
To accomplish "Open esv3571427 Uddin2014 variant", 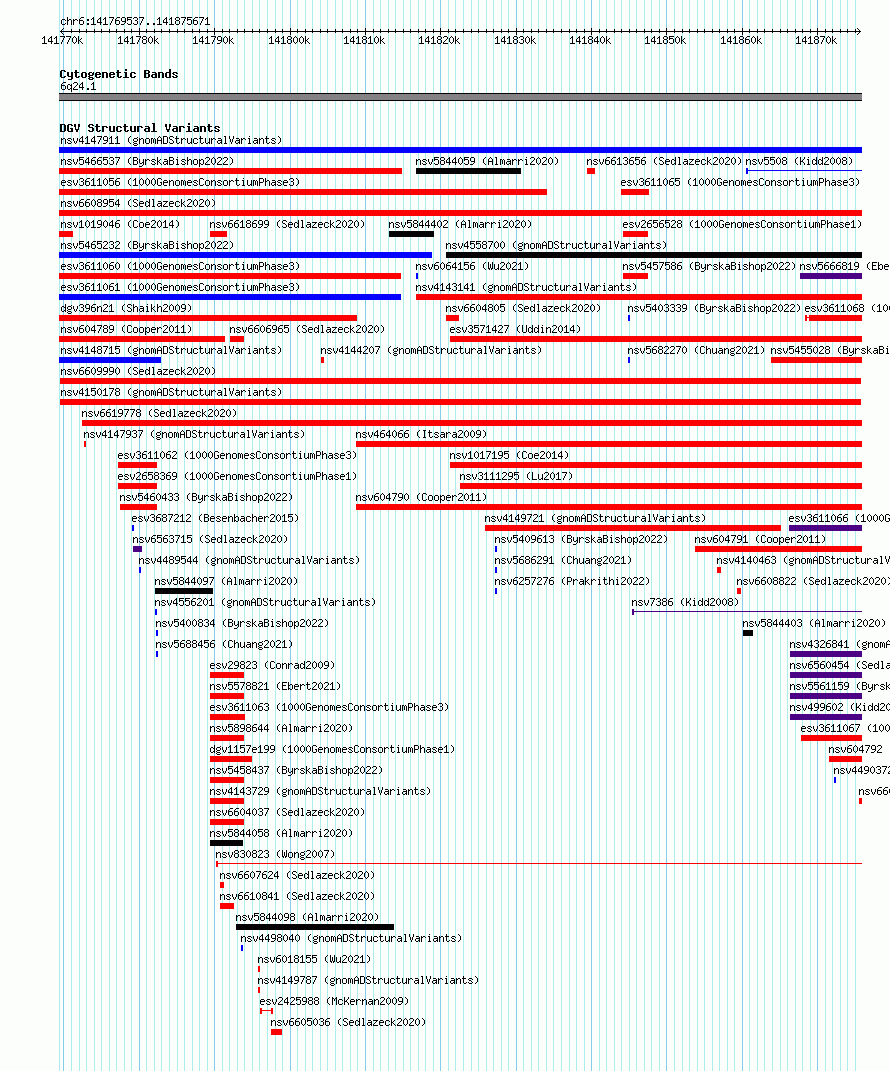I will point(515,329).
